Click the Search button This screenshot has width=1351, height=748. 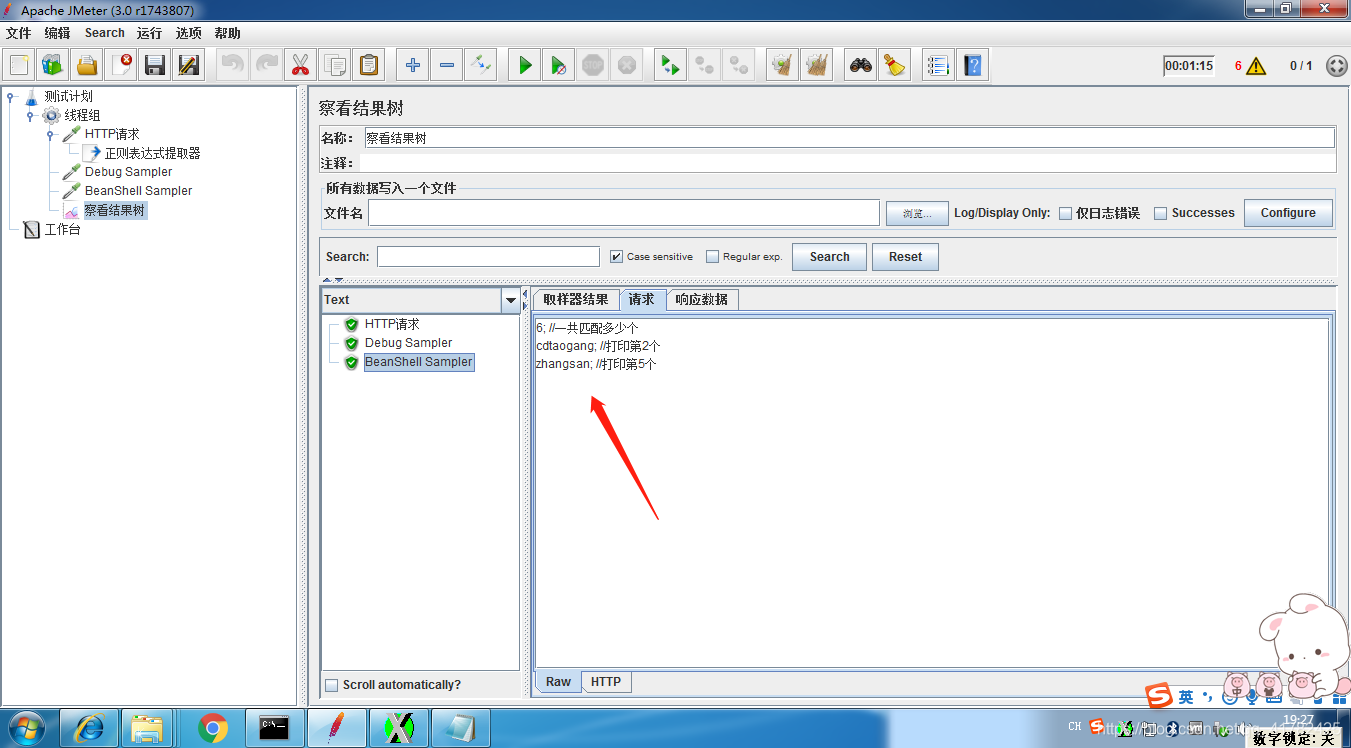[829, 257]
